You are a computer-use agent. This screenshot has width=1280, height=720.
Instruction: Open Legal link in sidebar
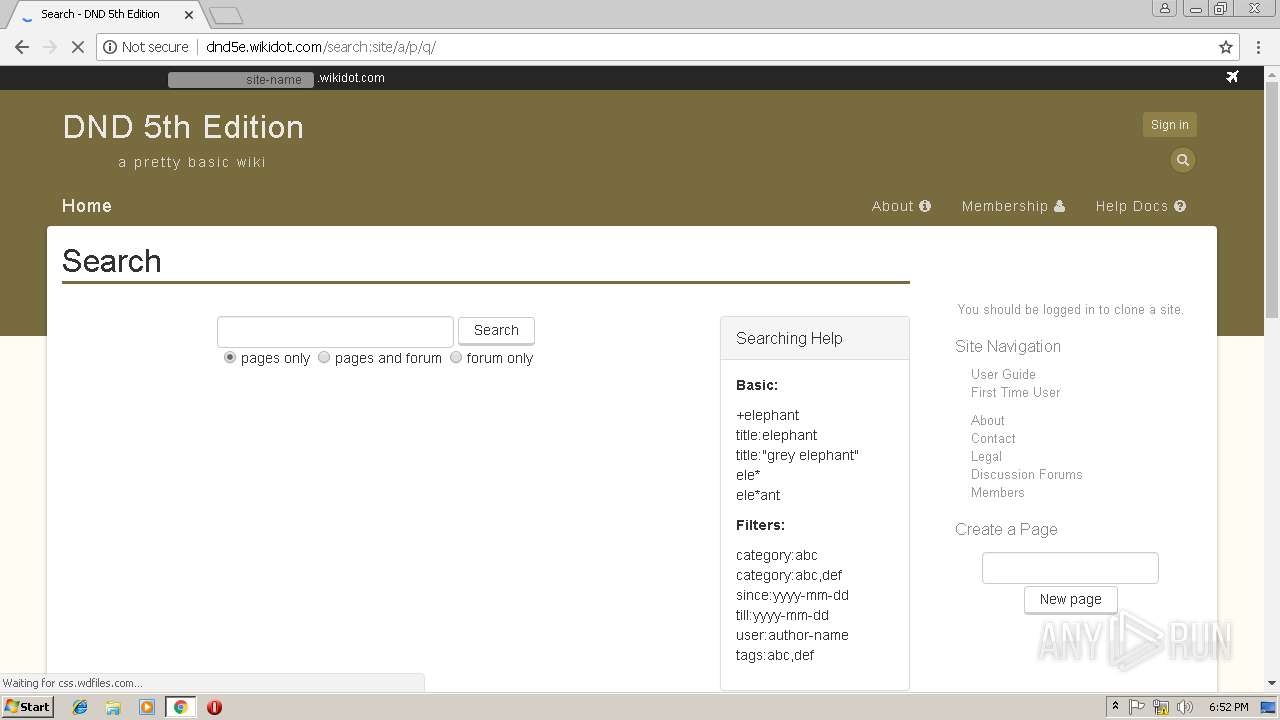tap(986, 456)
